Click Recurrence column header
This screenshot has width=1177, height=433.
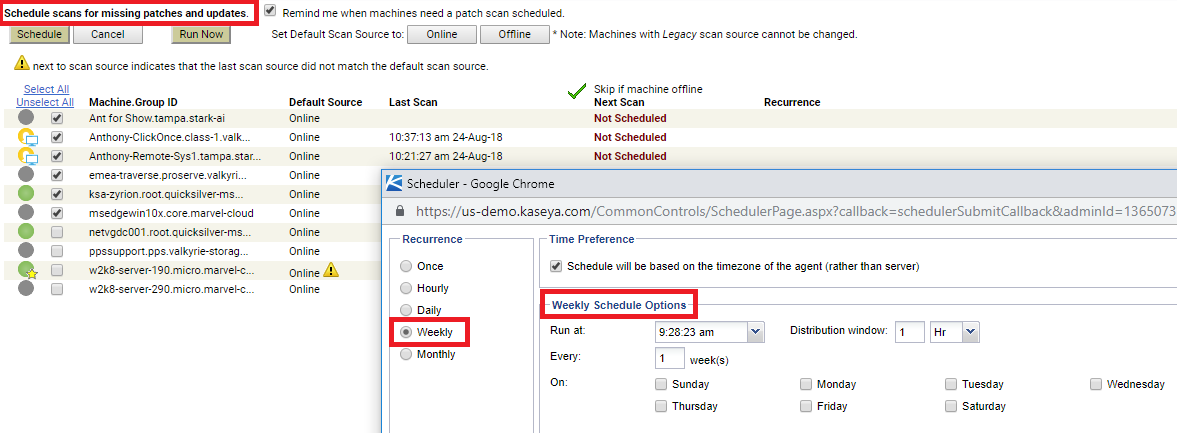tap(792, 103)
